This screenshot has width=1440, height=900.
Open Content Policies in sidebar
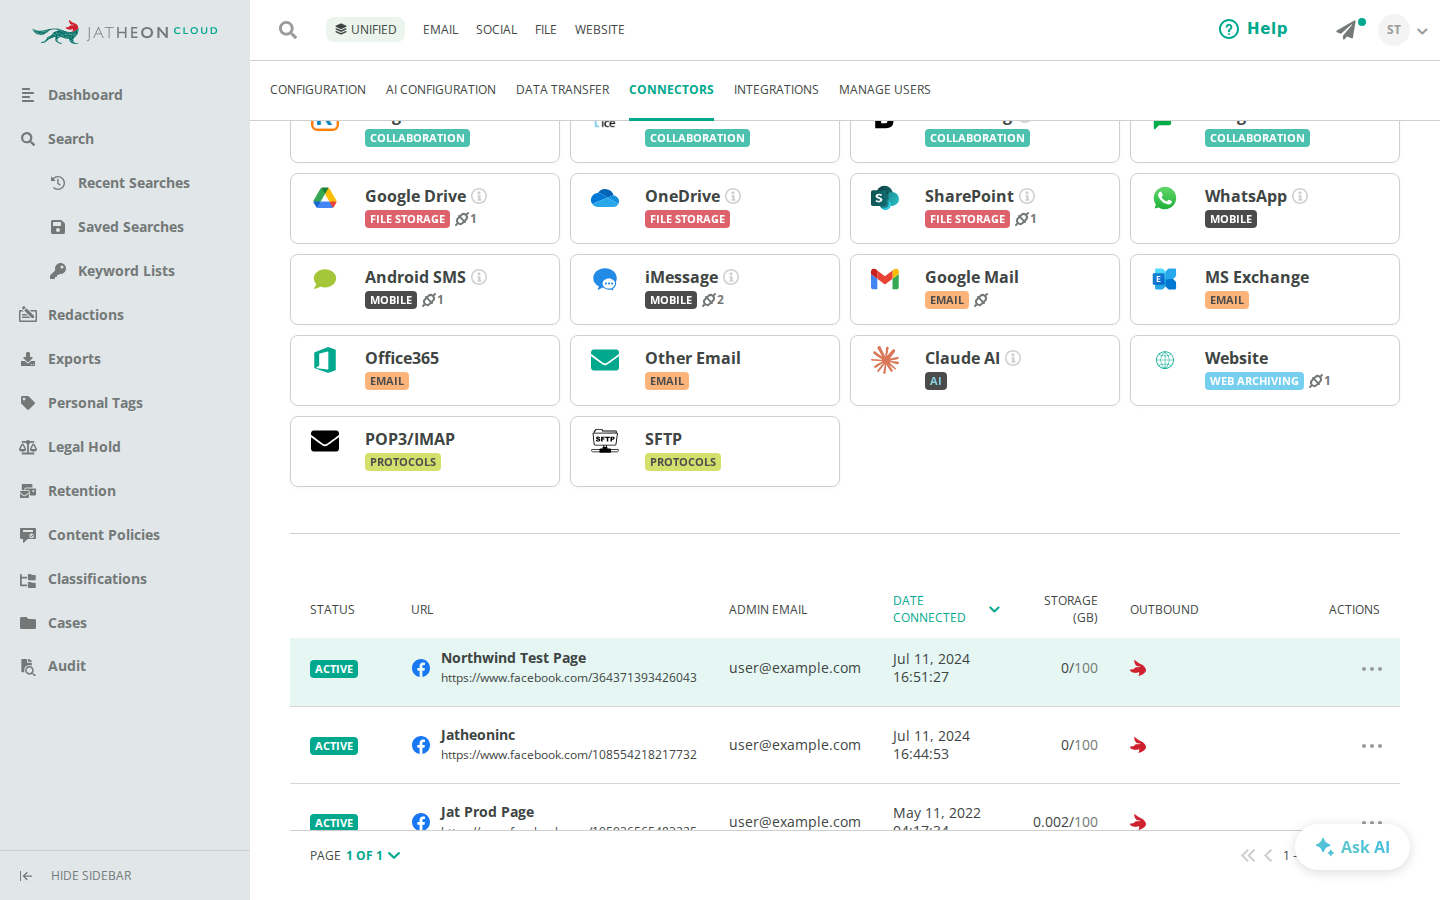[x=104, y=535]
